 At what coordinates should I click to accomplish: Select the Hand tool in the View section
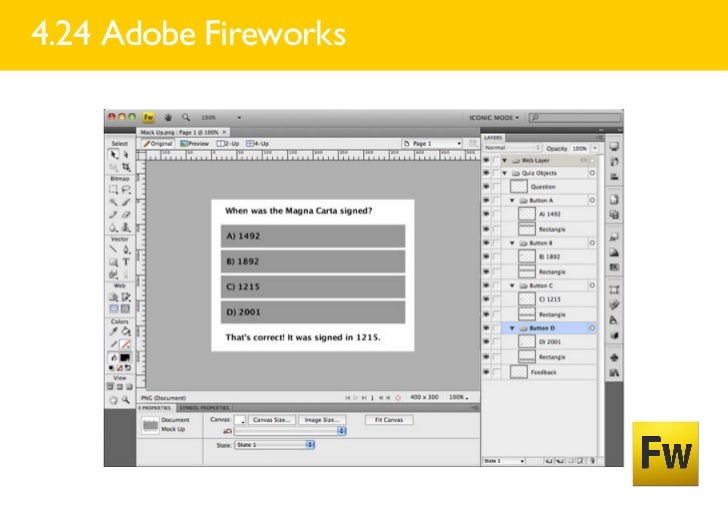[114, 400]
